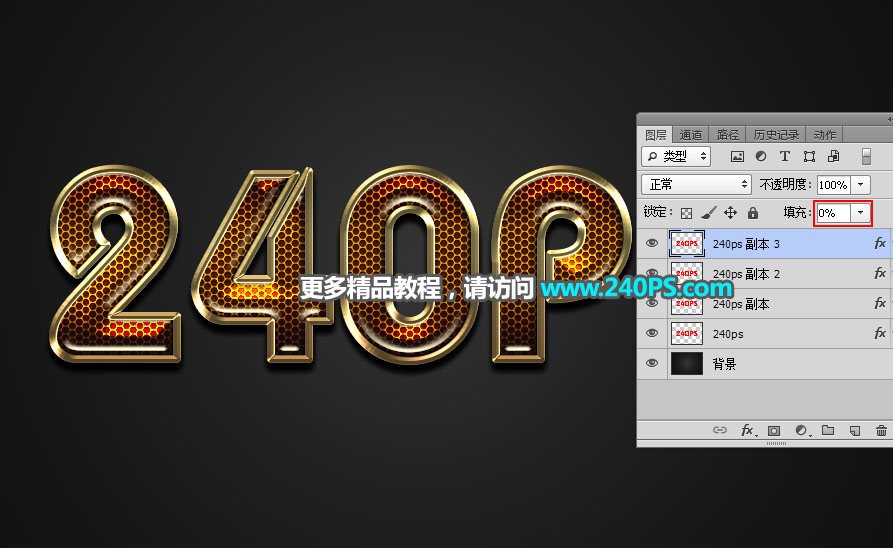Filter layers by adjustment layer icon

pyautogui.click(x=761, y=156)
